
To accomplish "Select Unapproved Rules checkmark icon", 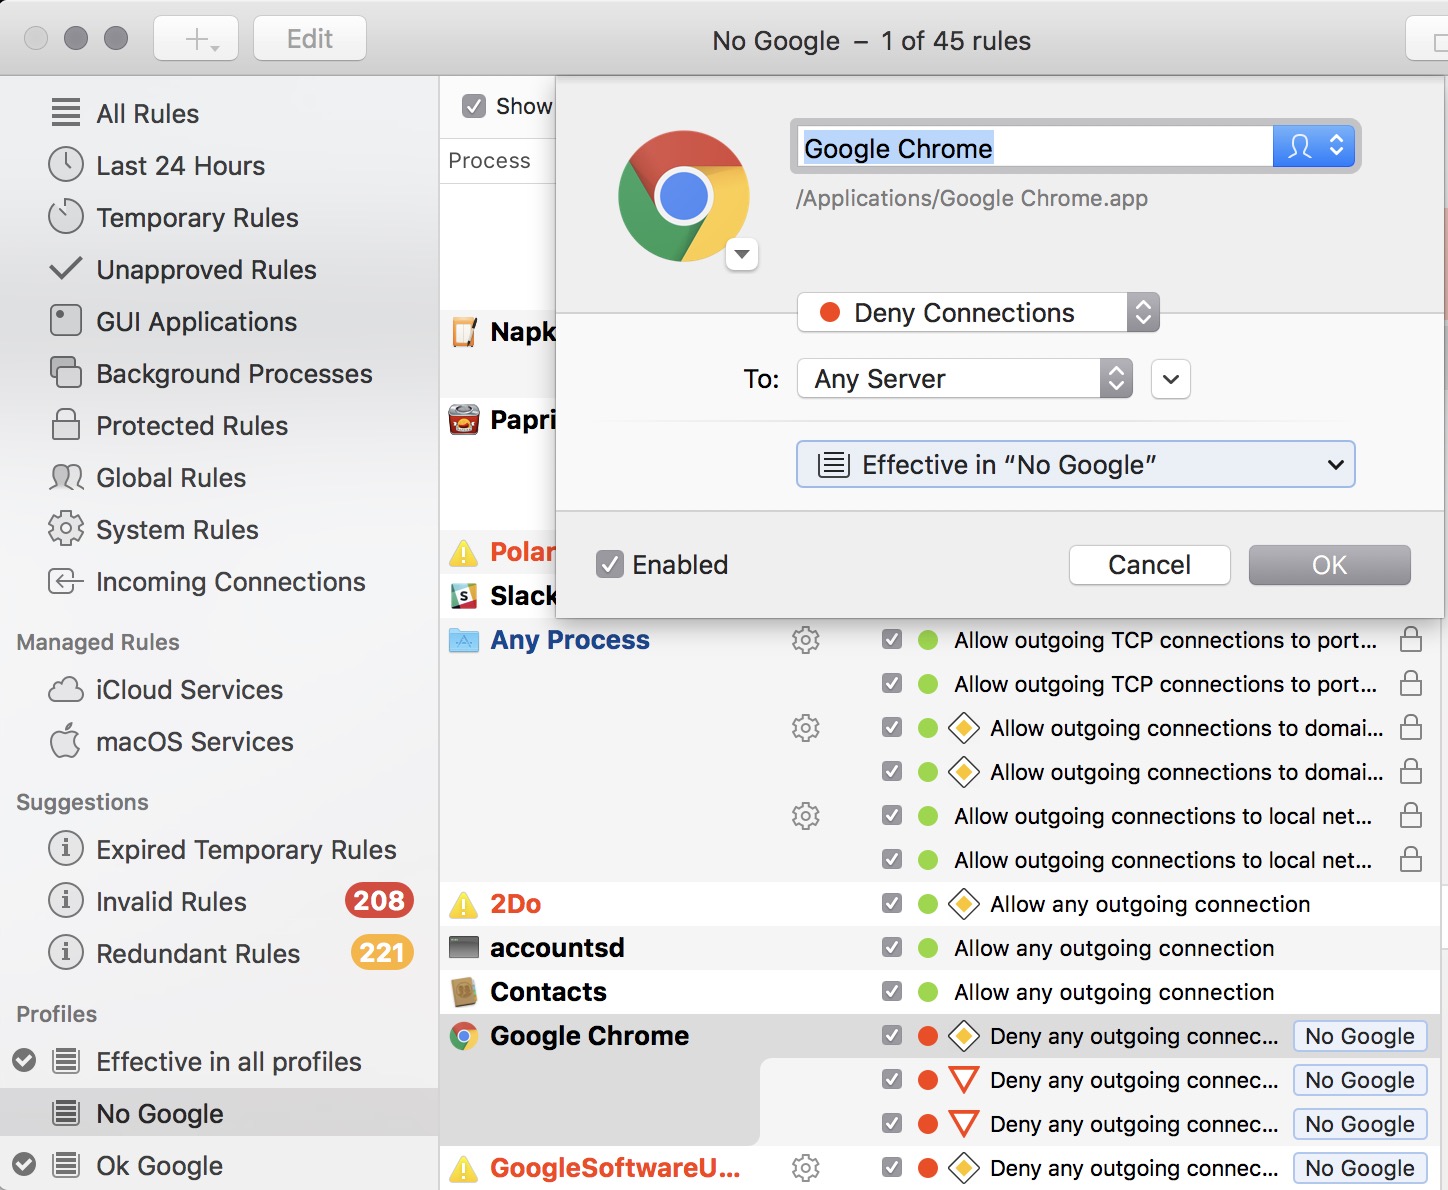I will tap(66, 269).
